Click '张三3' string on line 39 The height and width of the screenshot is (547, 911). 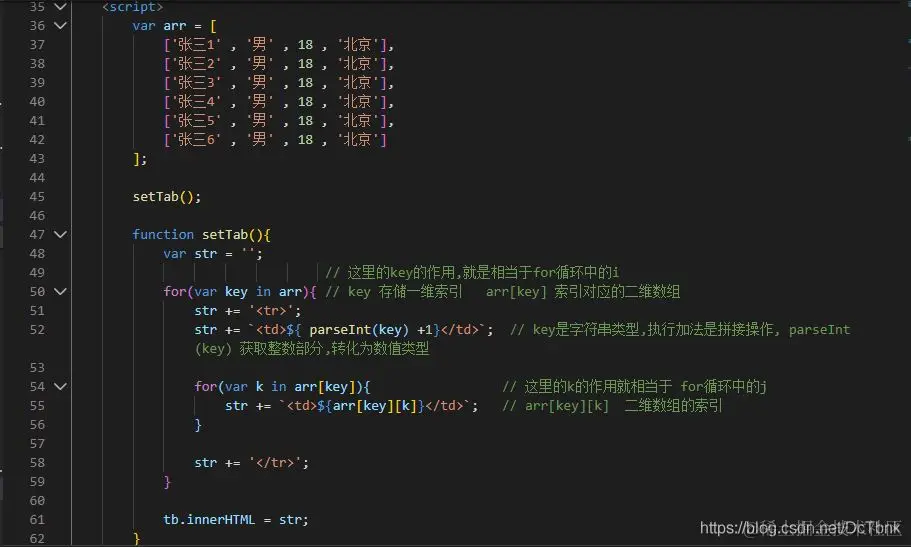(x=196, y=83)
